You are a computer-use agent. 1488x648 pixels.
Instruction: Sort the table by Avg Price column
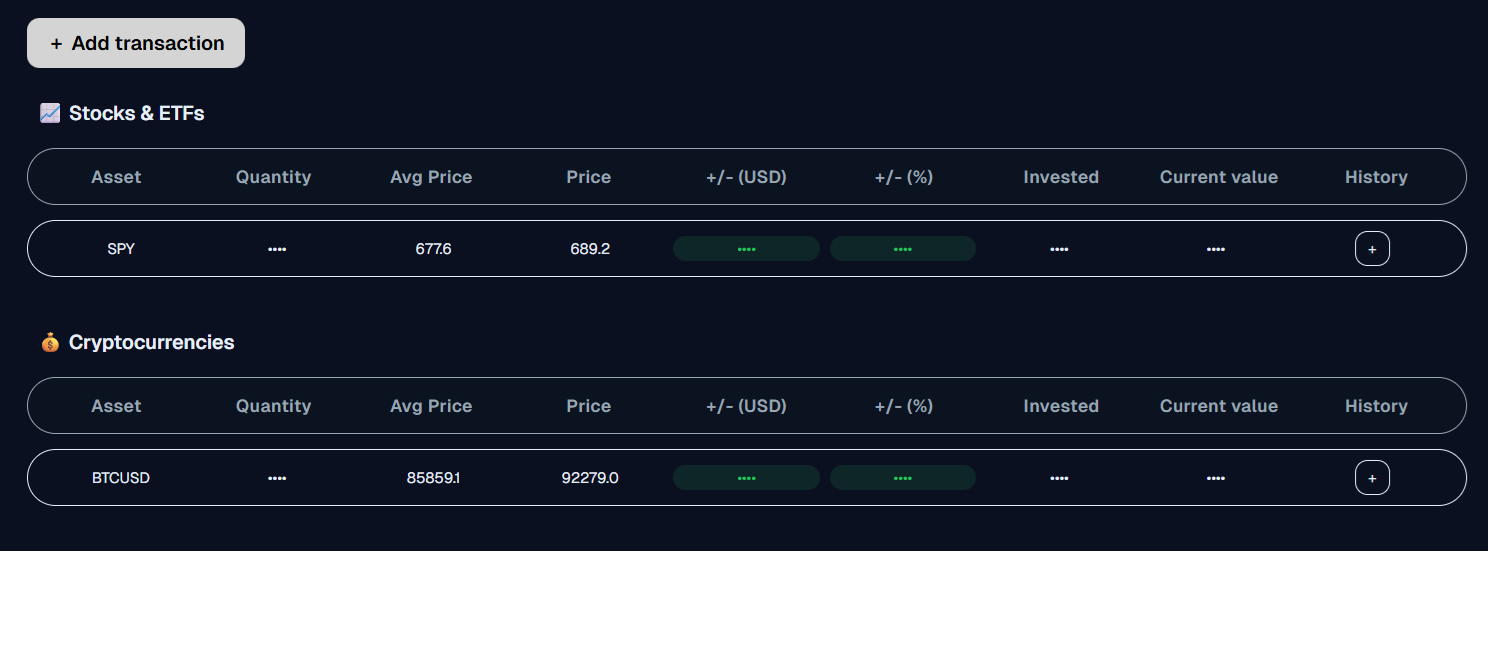pyautogui.click(x=431, y=177)
